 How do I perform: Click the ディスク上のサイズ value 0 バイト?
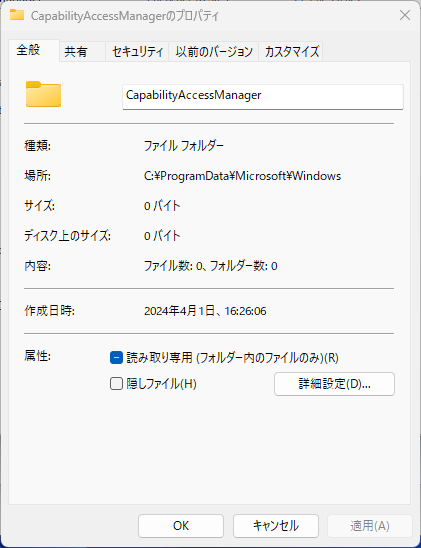point(162,236)
